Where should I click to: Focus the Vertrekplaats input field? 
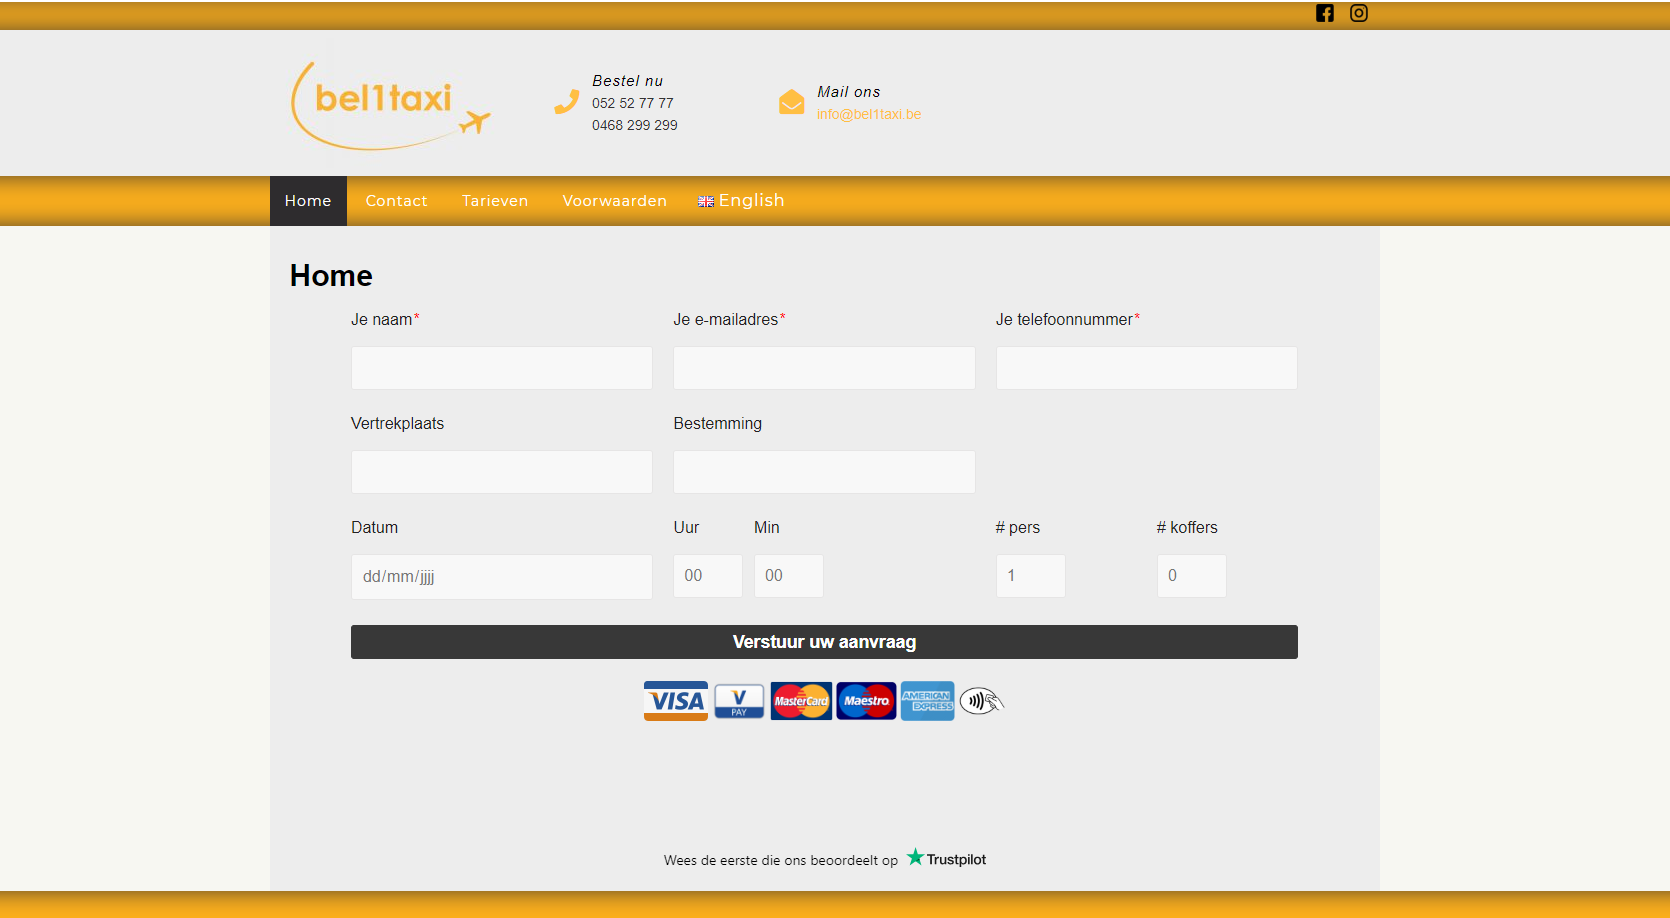(502, 472)
